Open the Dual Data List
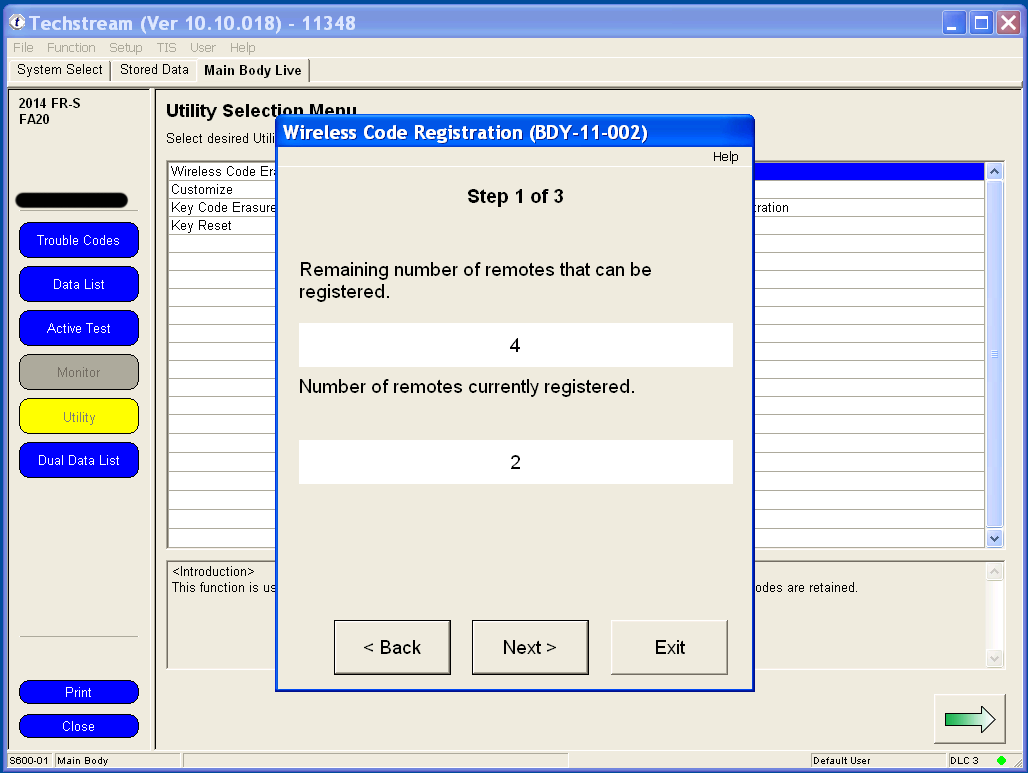The height and width of the screenshot is (773, 1028). coord(78,460)
